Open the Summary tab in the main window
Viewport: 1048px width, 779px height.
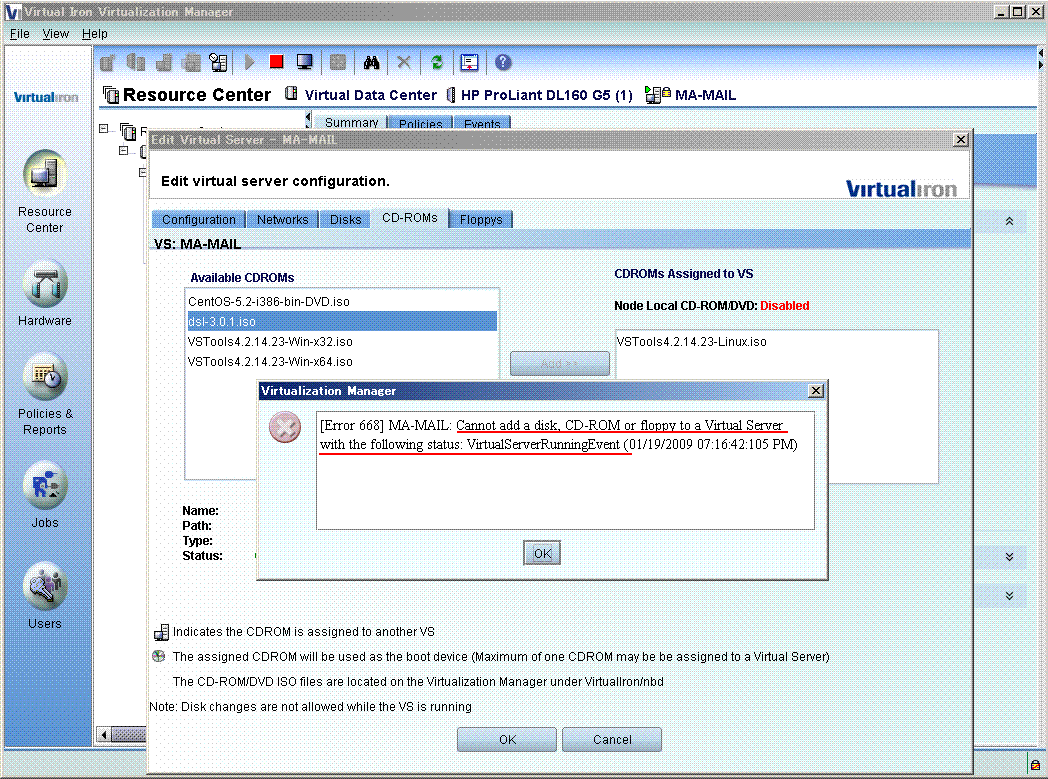[351, 122]
